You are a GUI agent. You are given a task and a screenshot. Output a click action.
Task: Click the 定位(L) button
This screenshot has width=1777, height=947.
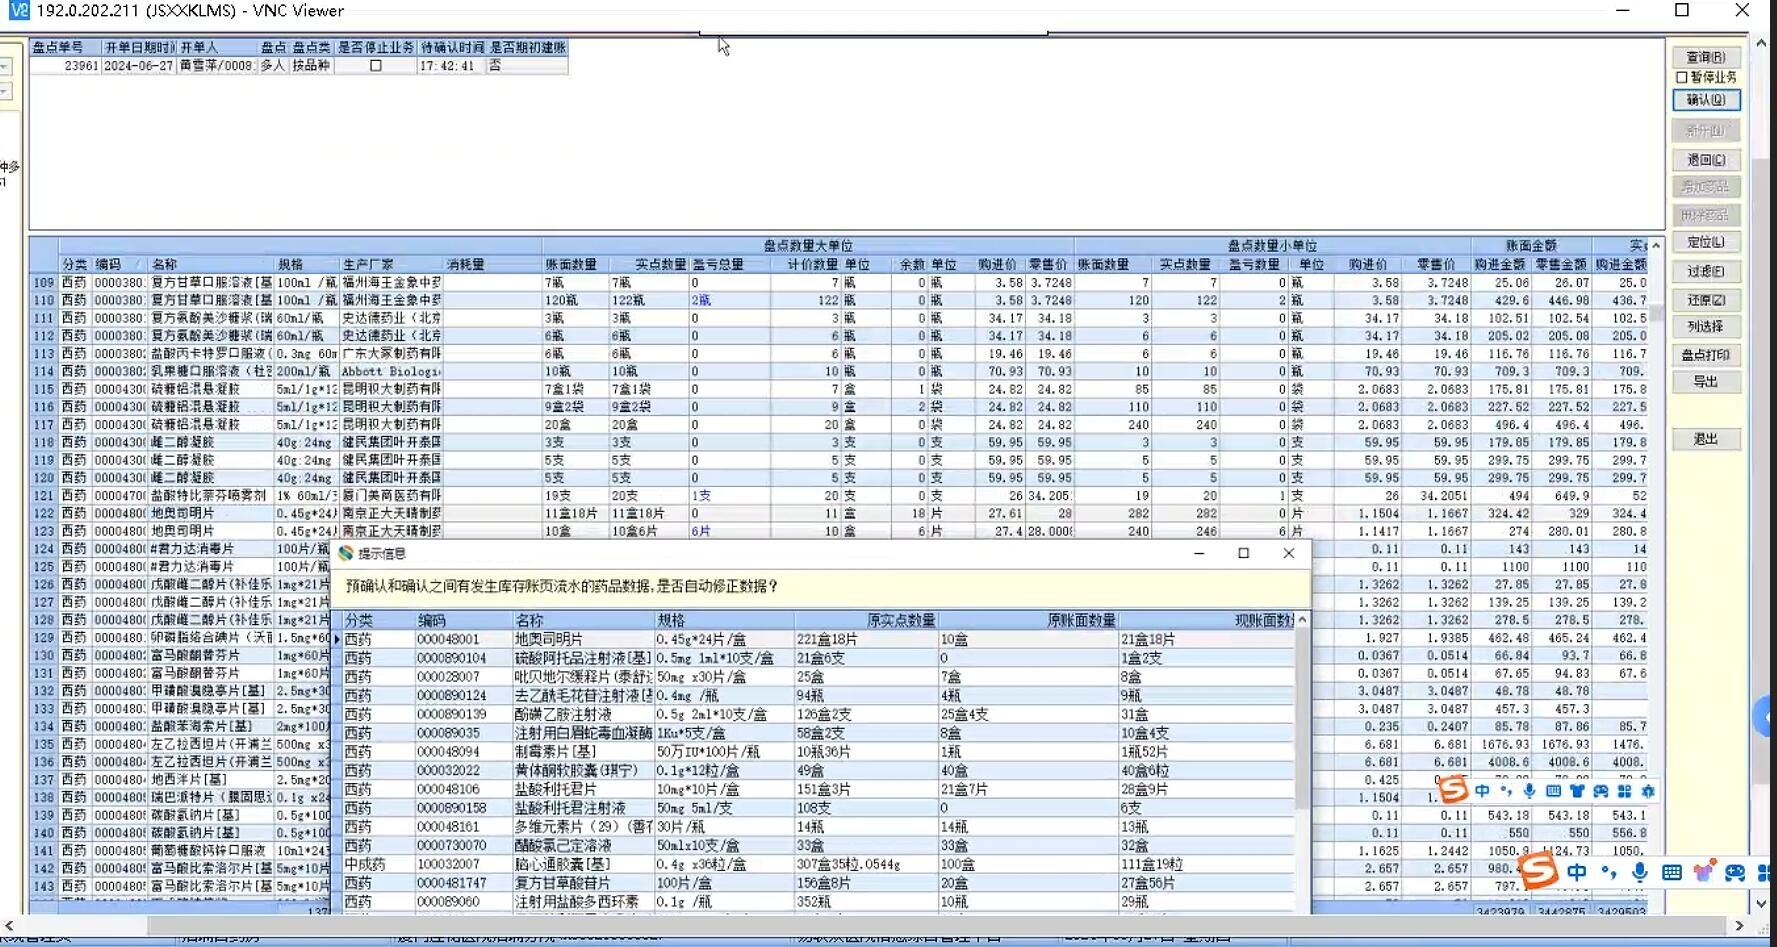click(x=1706, y=242)
